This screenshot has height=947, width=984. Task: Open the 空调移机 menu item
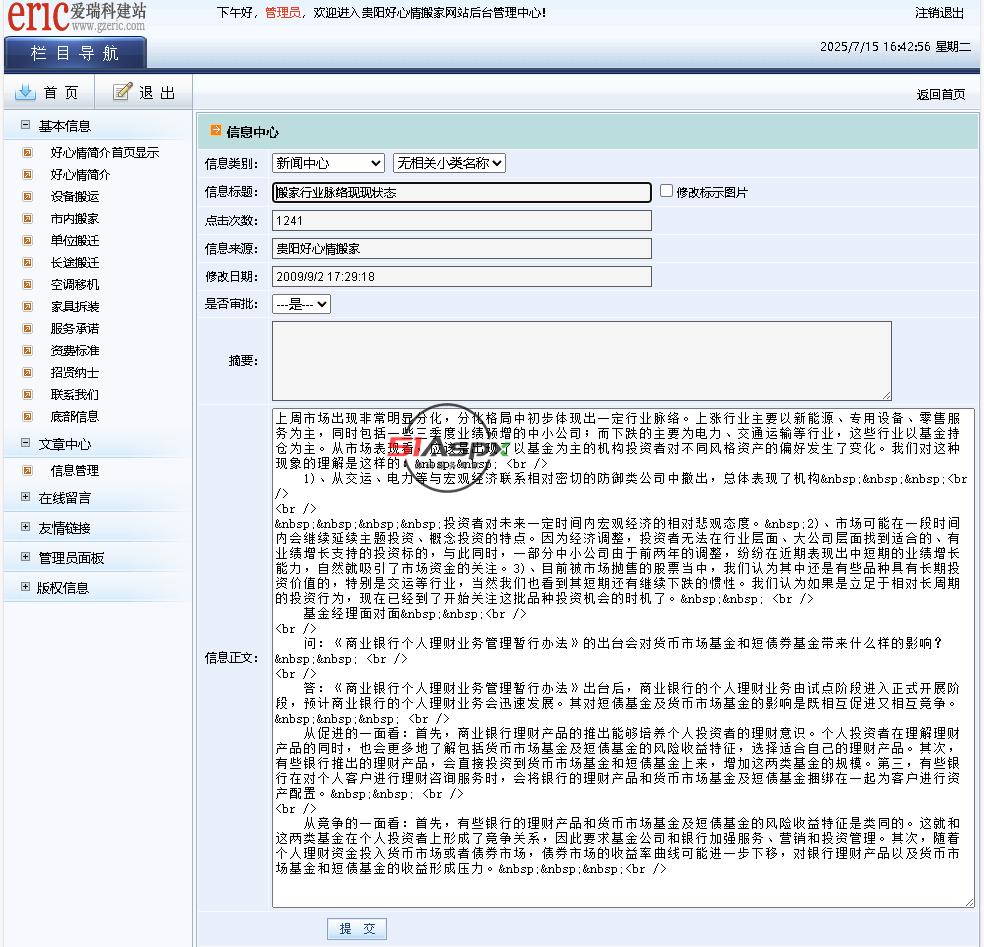click(75, 284)
